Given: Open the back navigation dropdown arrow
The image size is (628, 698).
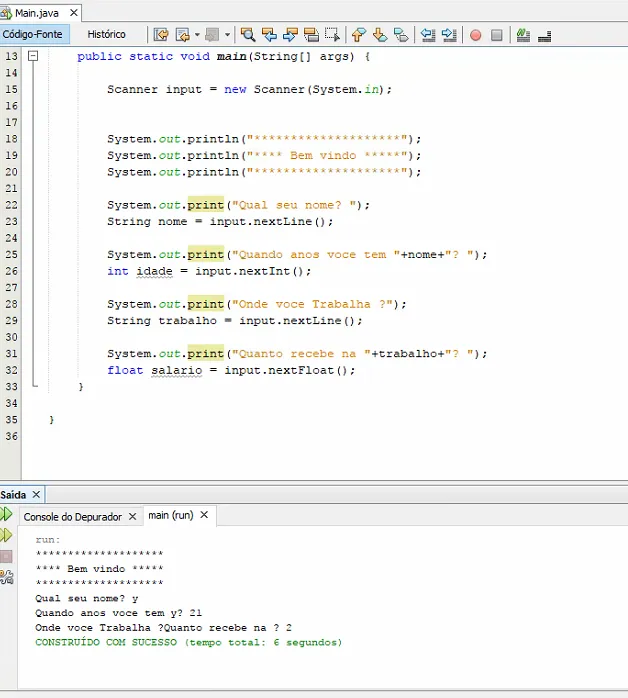Looking at the screenshot, I should 197,35.
